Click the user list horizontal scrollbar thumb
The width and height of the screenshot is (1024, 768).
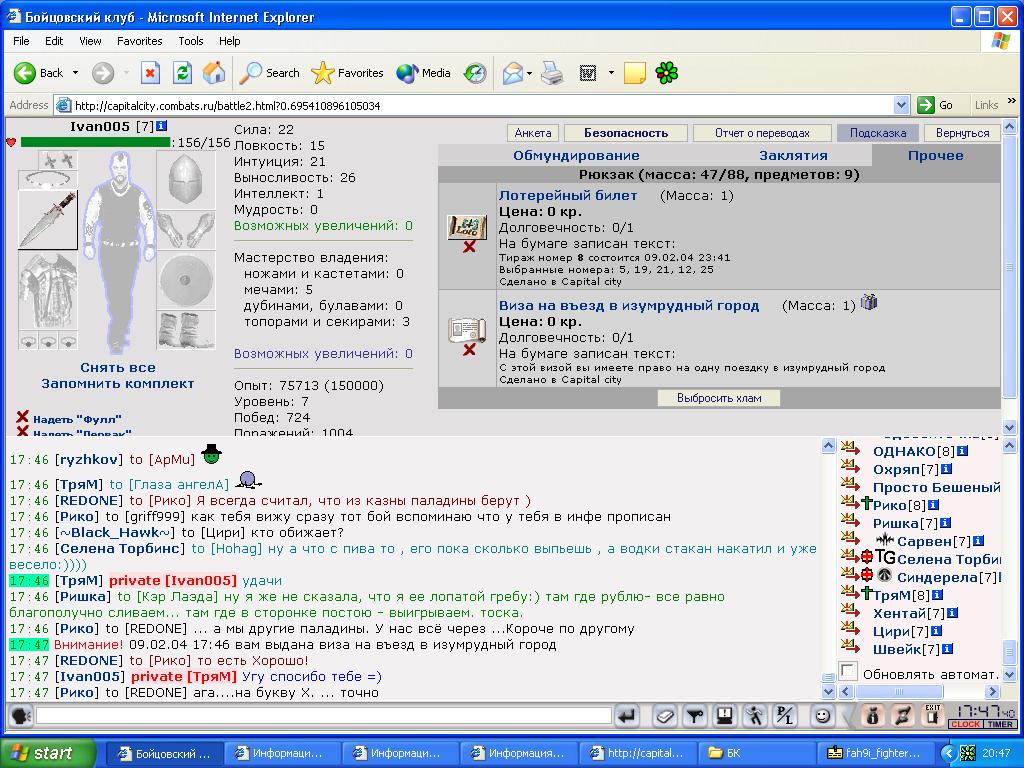[899, 692]
